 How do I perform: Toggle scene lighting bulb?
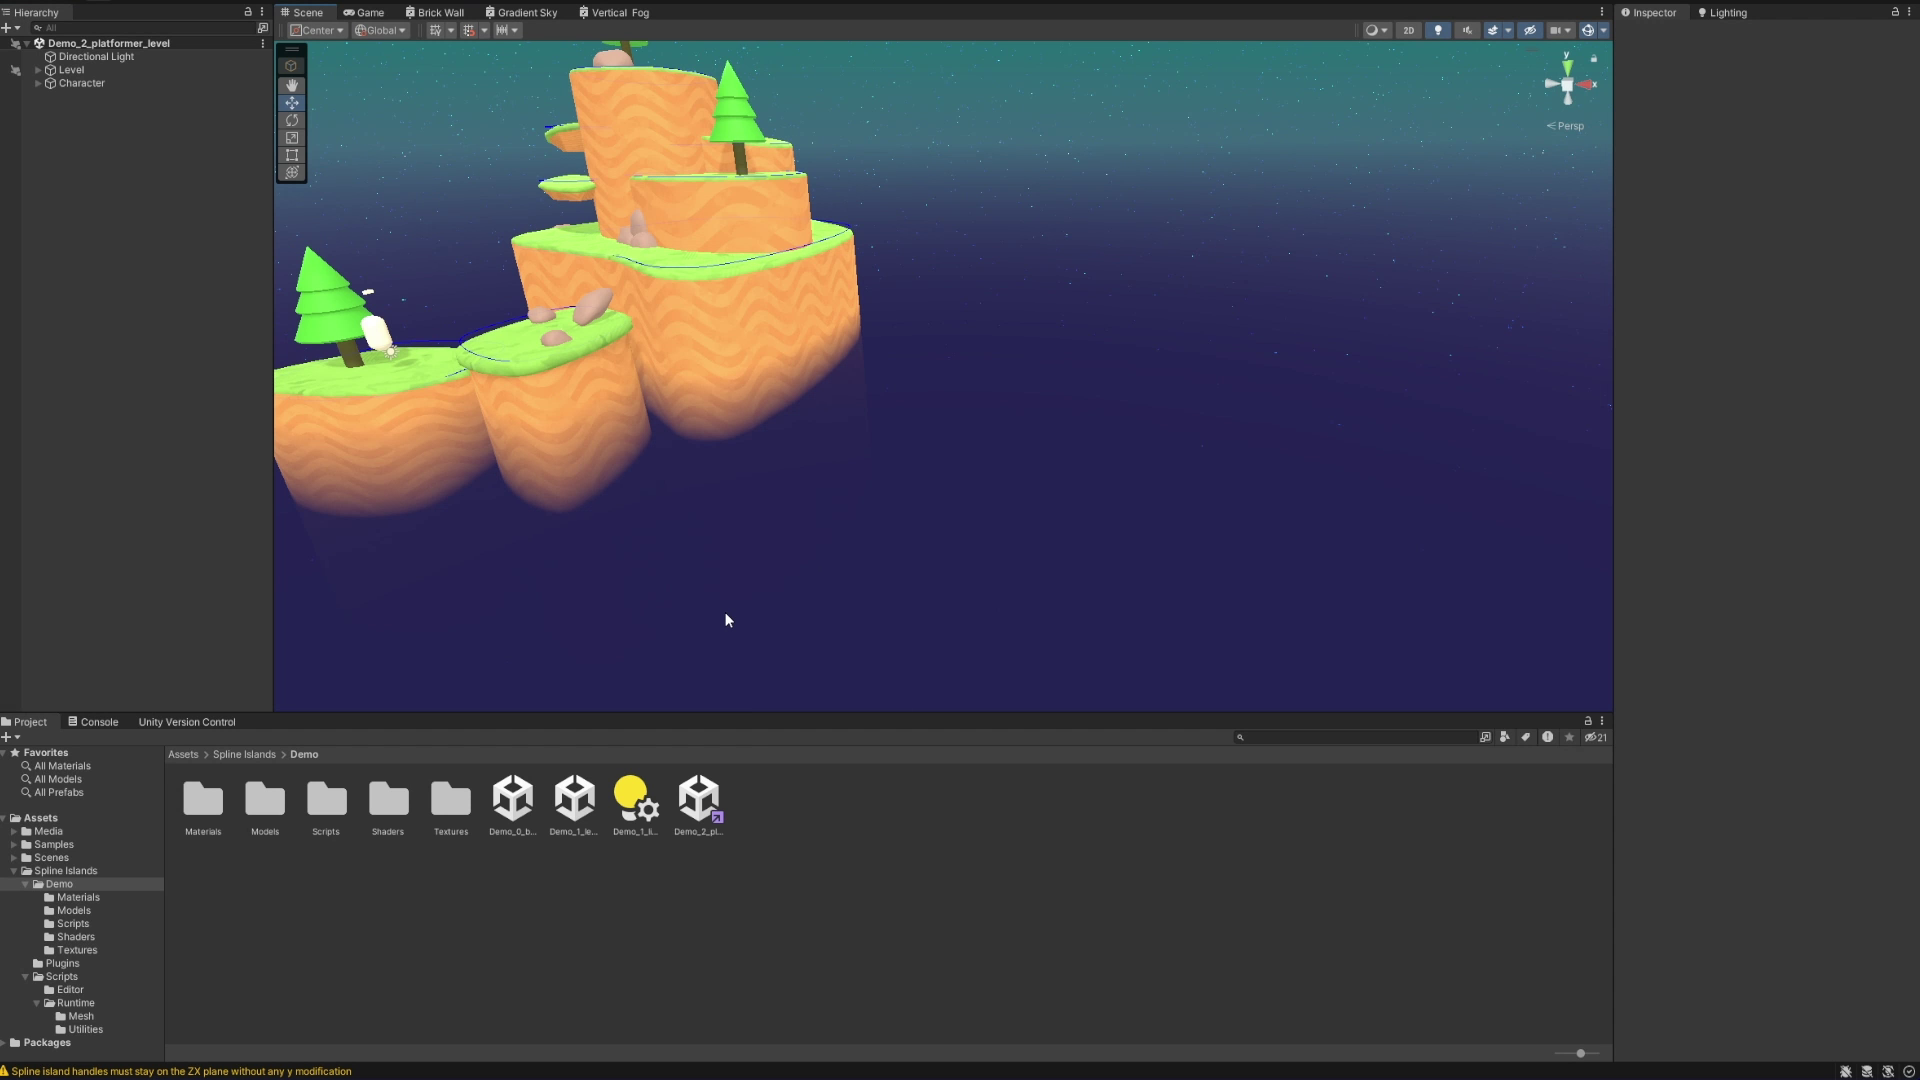point(1438,30)
